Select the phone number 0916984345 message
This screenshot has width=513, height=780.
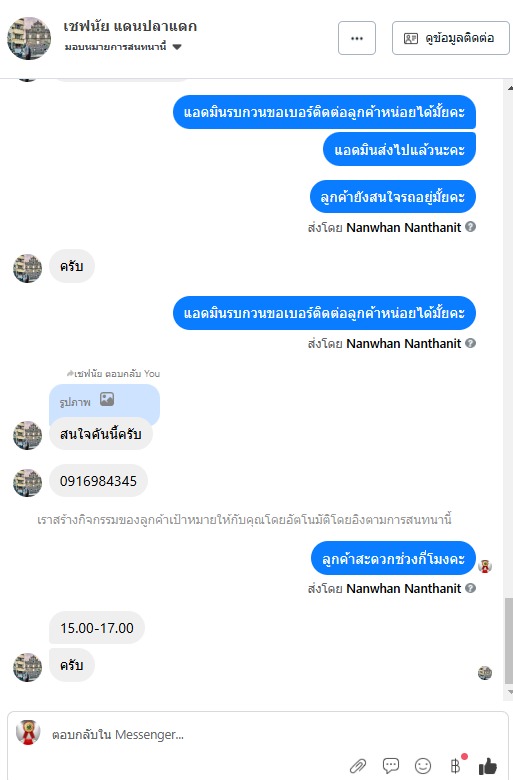(x=99, y=481)
